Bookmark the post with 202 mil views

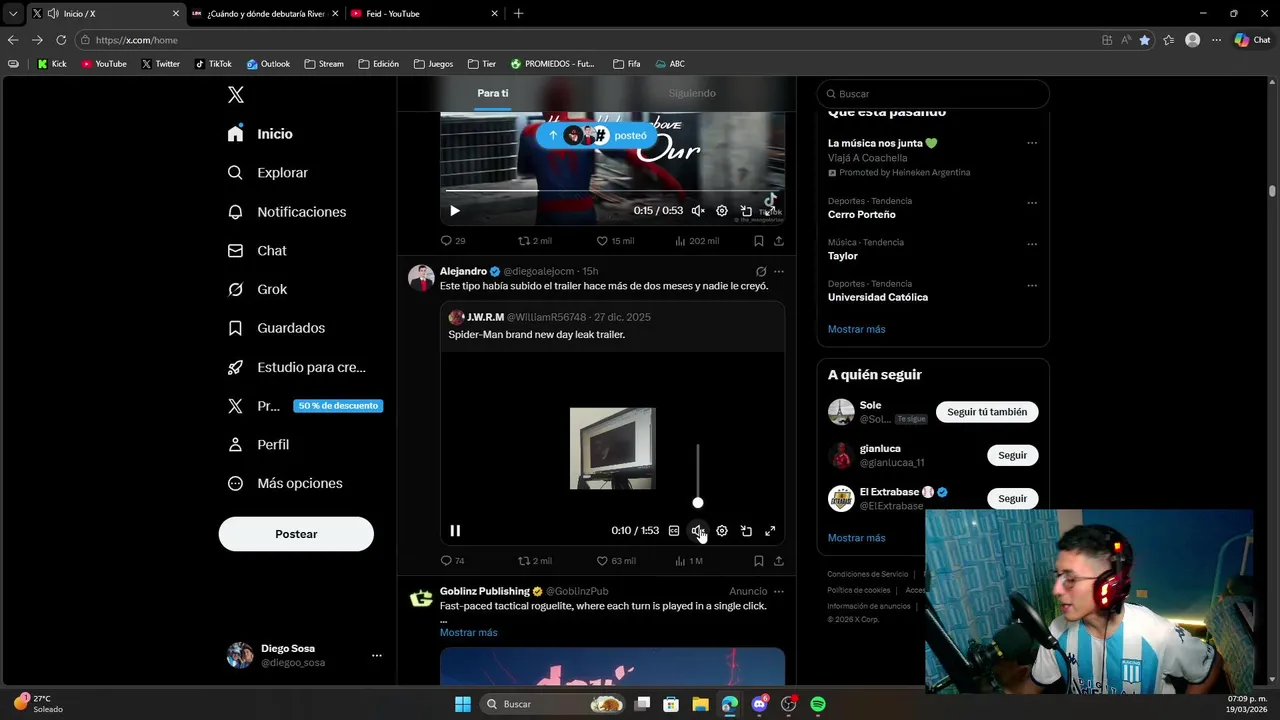(x=759, y=241)
